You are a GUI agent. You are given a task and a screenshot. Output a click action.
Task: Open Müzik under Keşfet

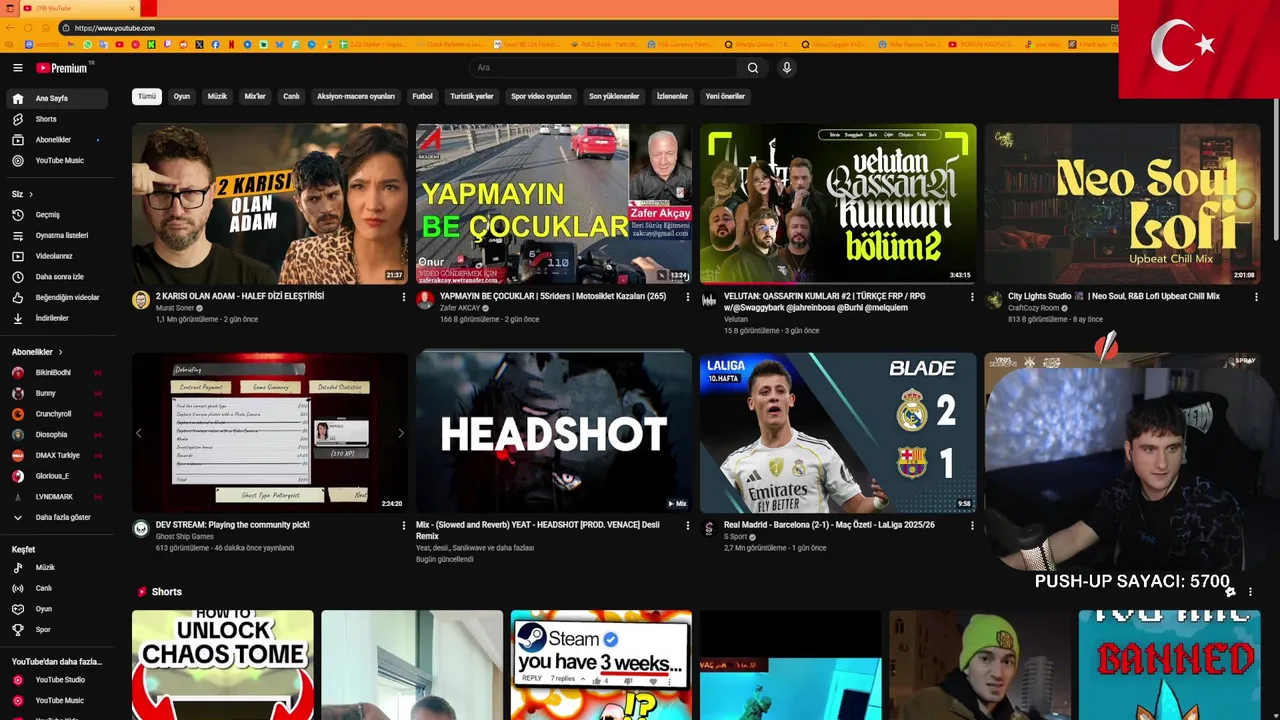click(x=59, y=568)
